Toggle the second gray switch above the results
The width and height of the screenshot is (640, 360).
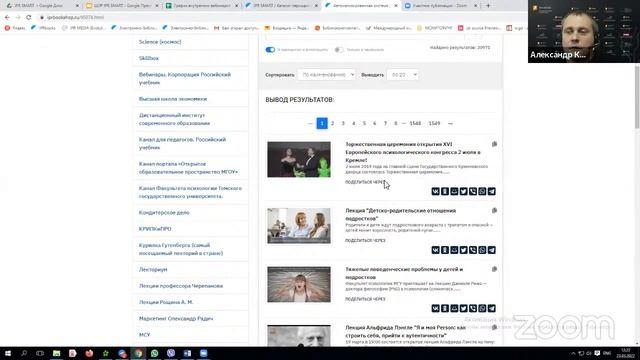click(x=339, y=50)
